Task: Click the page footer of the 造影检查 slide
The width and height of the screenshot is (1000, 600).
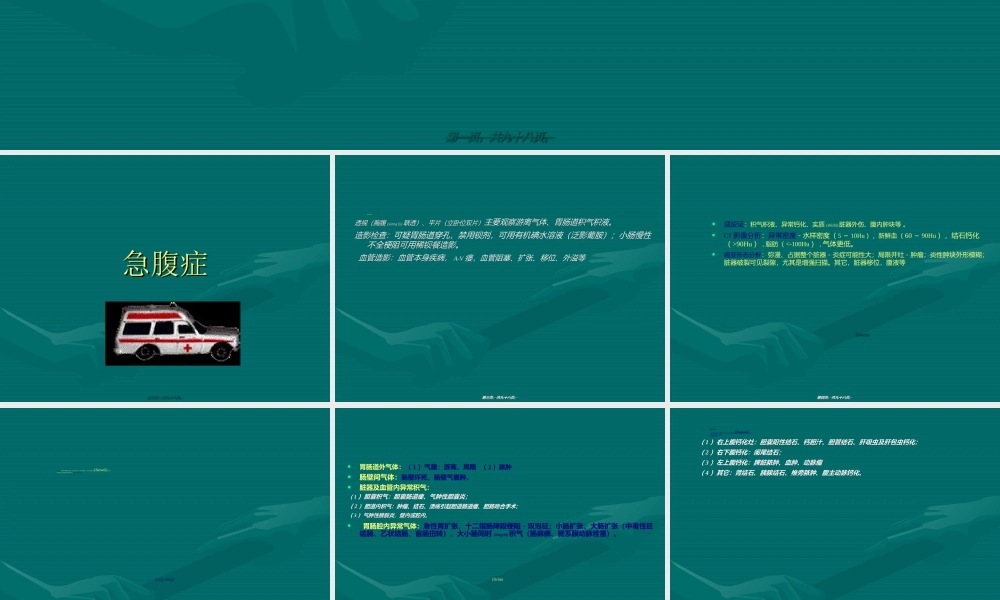Action: point(499,396)
